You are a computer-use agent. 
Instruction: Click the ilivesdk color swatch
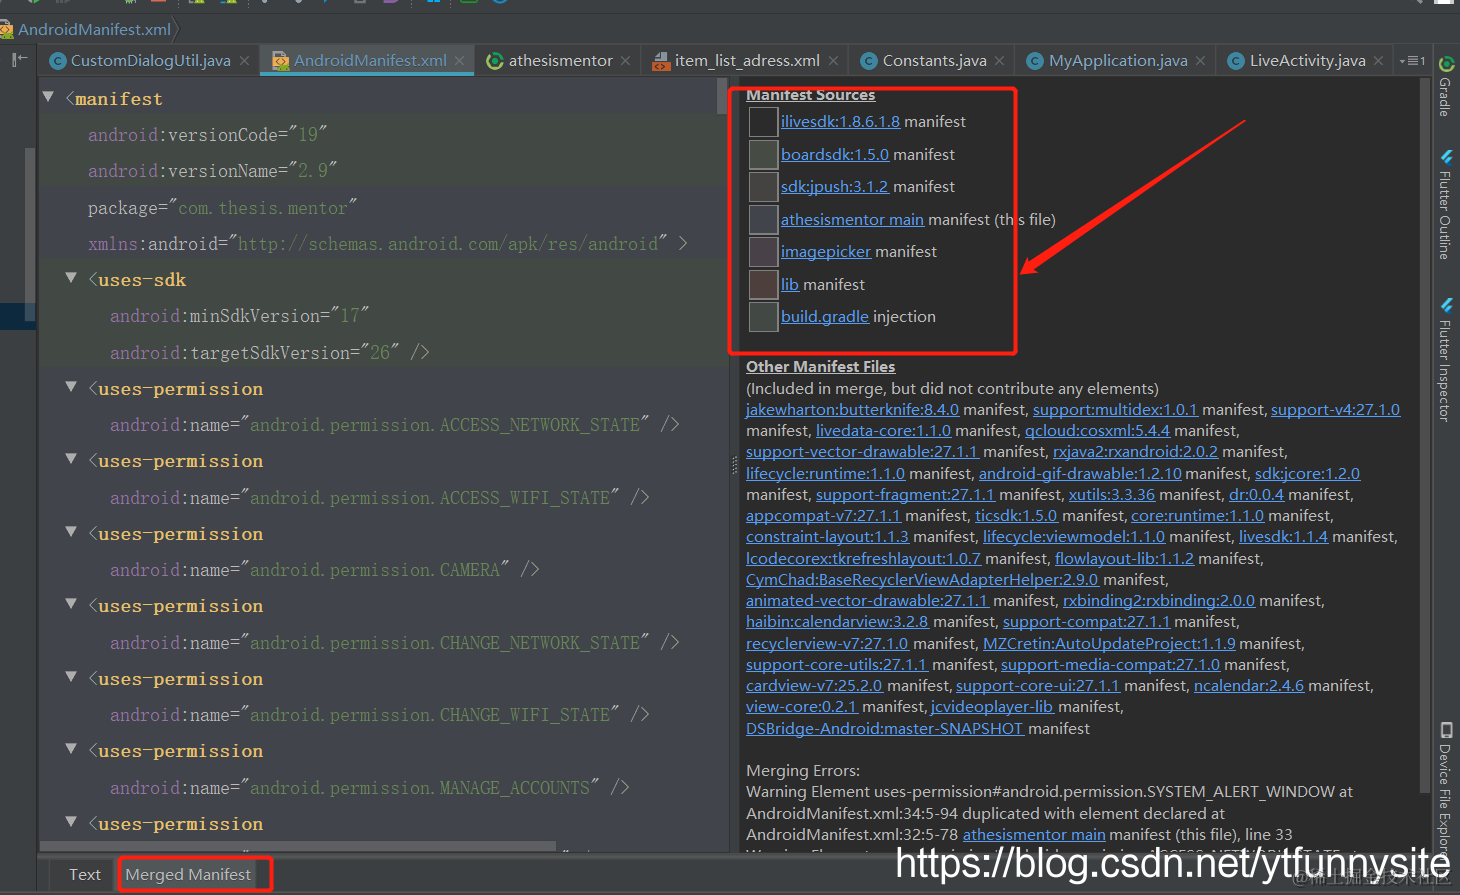(x=764, y=121)
